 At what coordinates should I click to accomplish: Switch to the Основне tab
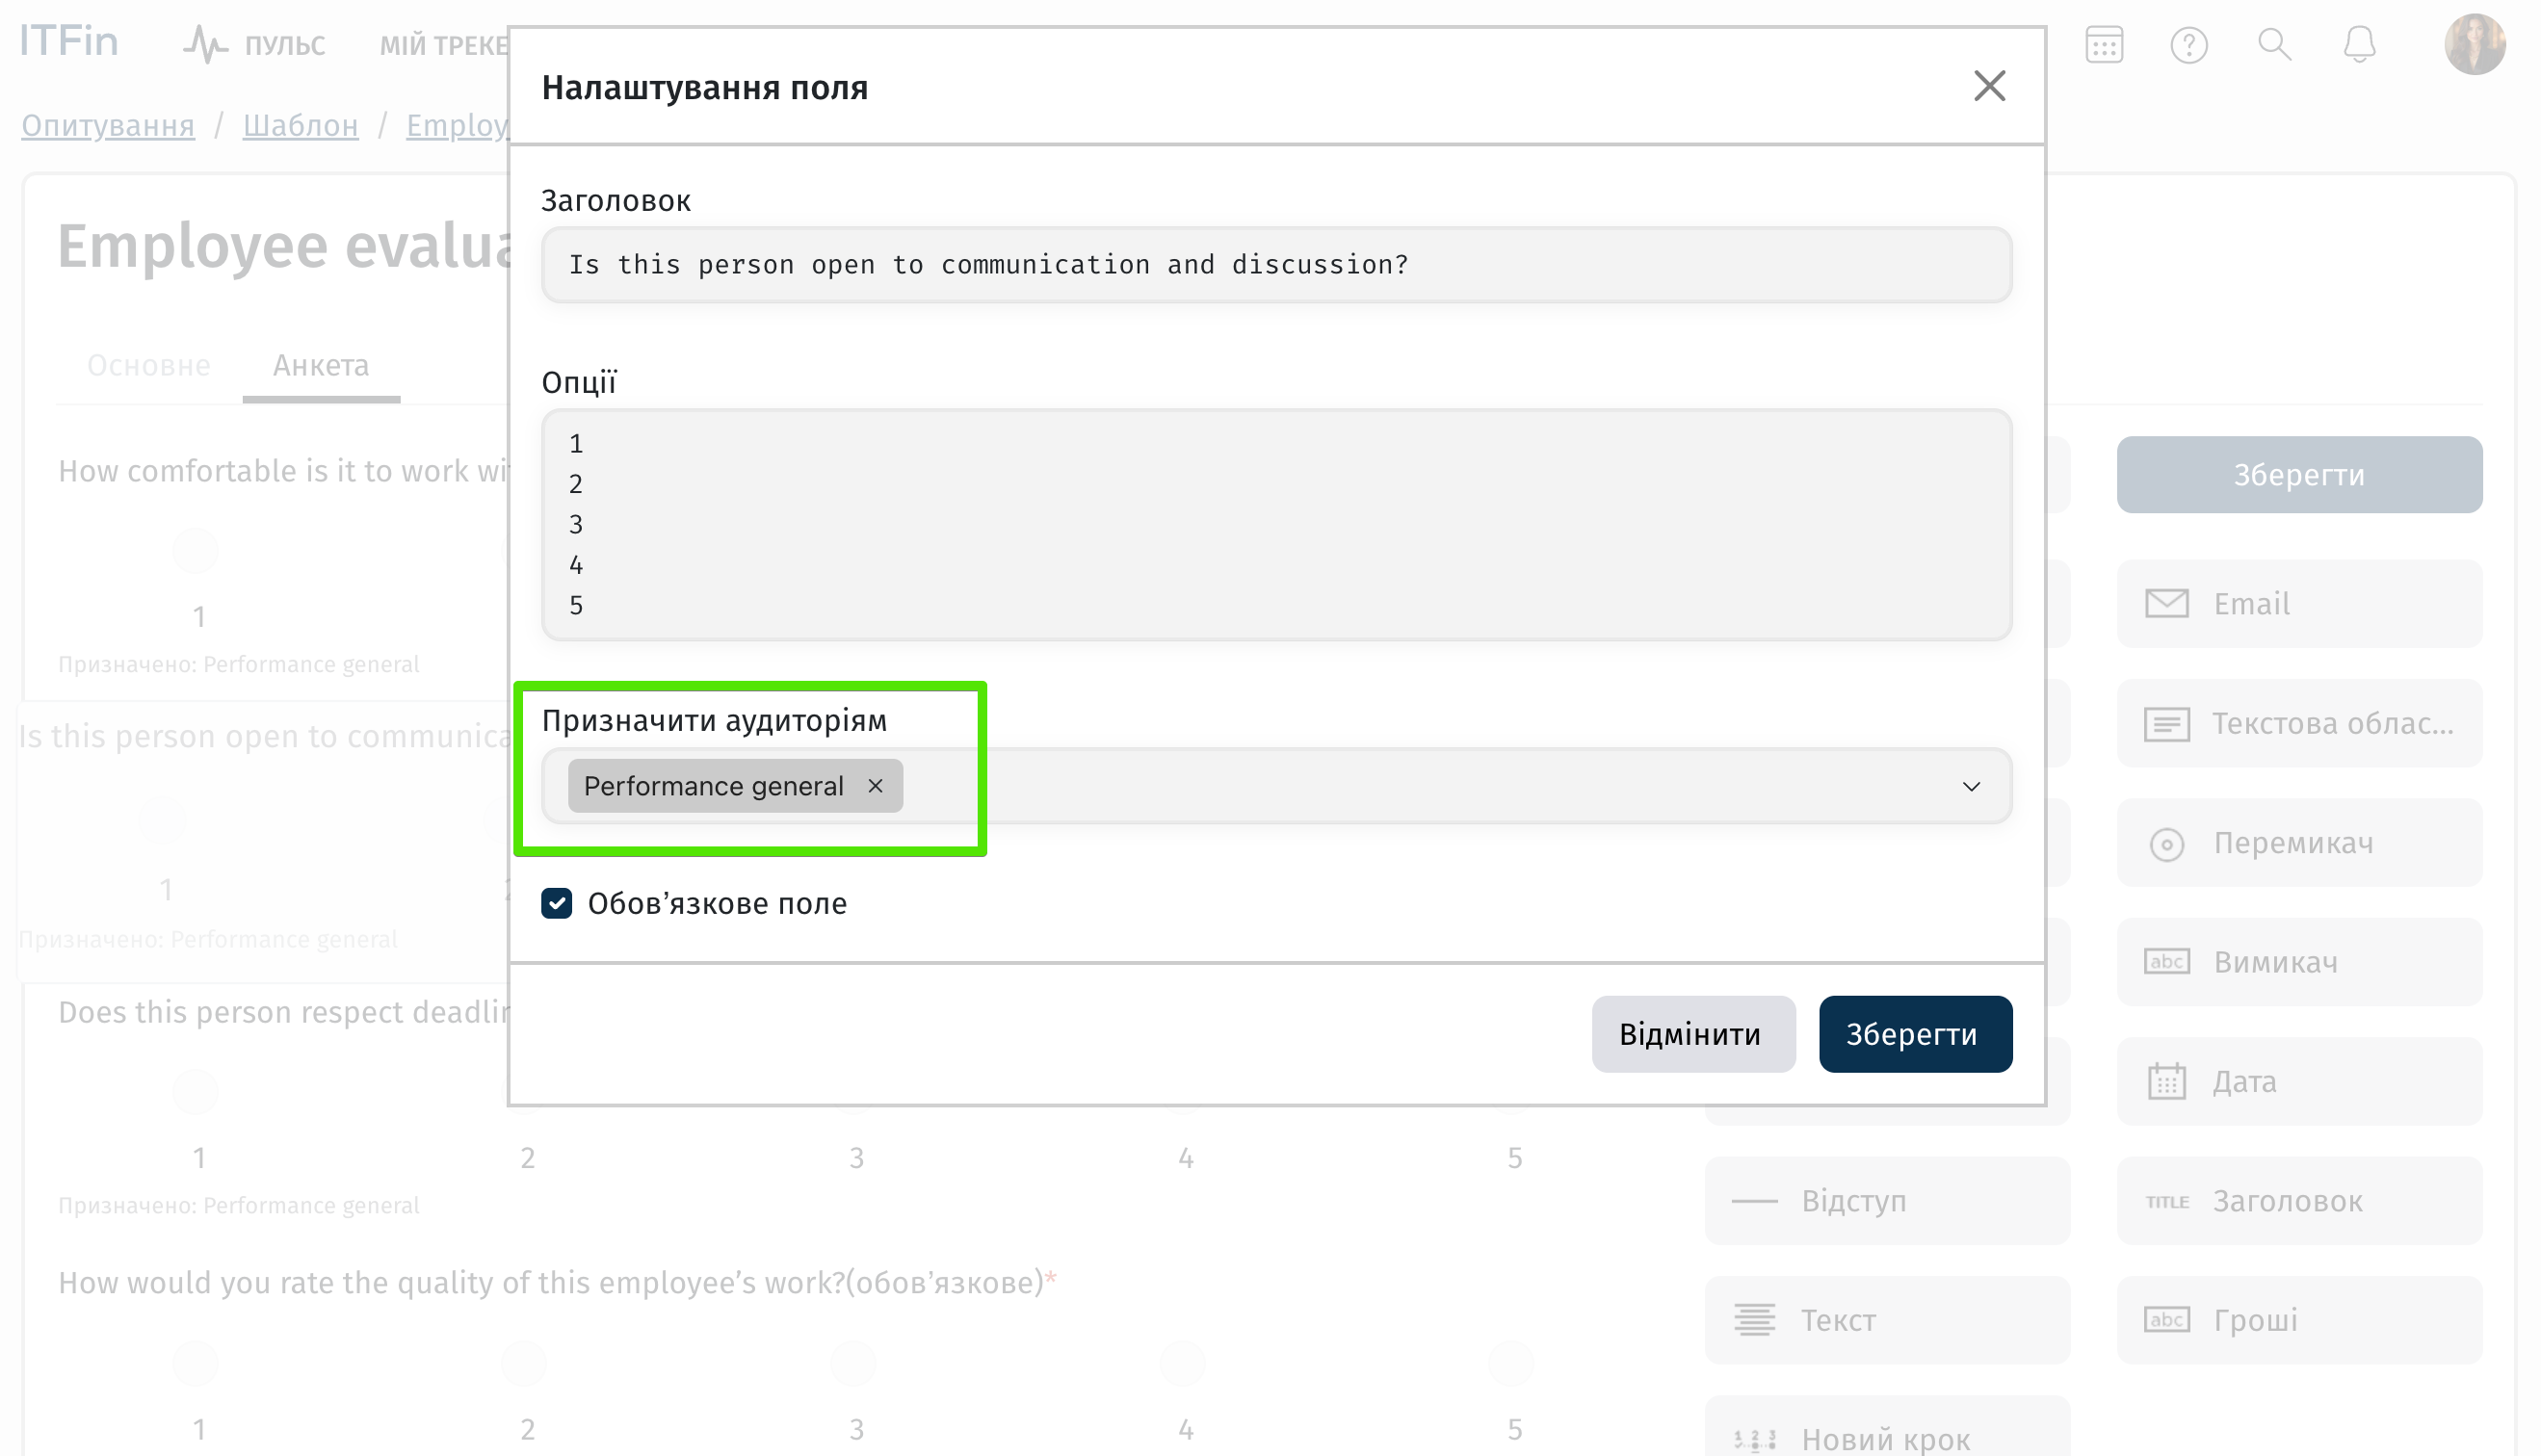149,366
